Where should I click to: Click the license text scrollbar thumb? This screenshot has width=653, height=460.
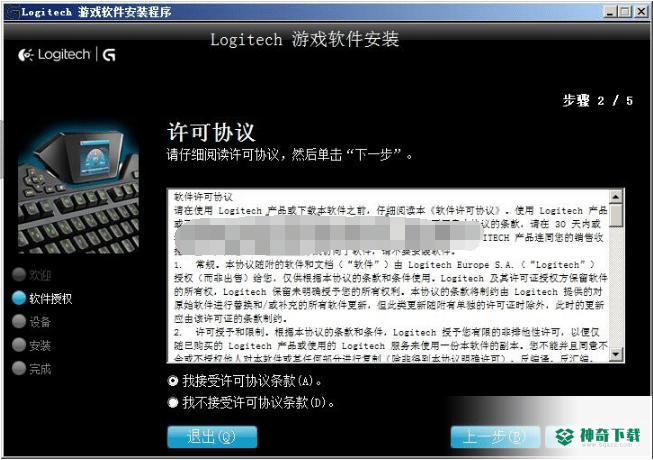616,215
